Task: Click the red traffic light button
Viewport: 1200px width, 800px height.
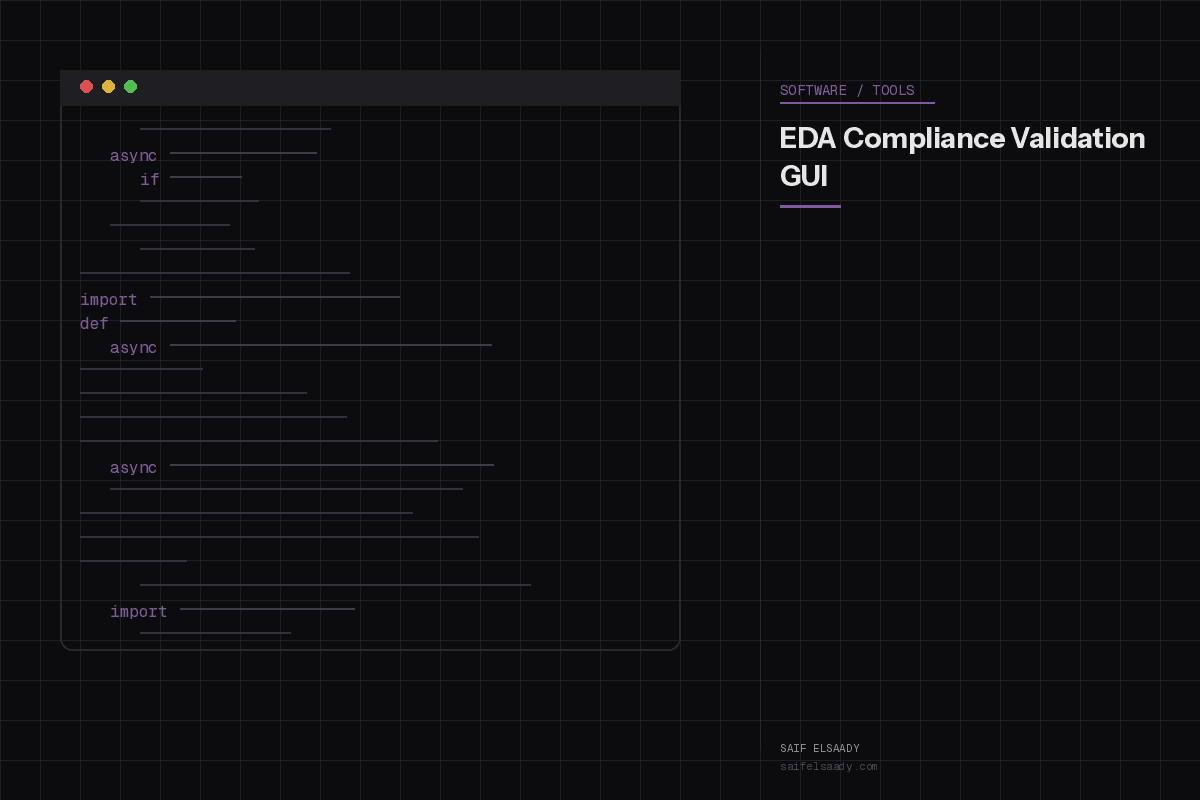Action: pos(87,87)
